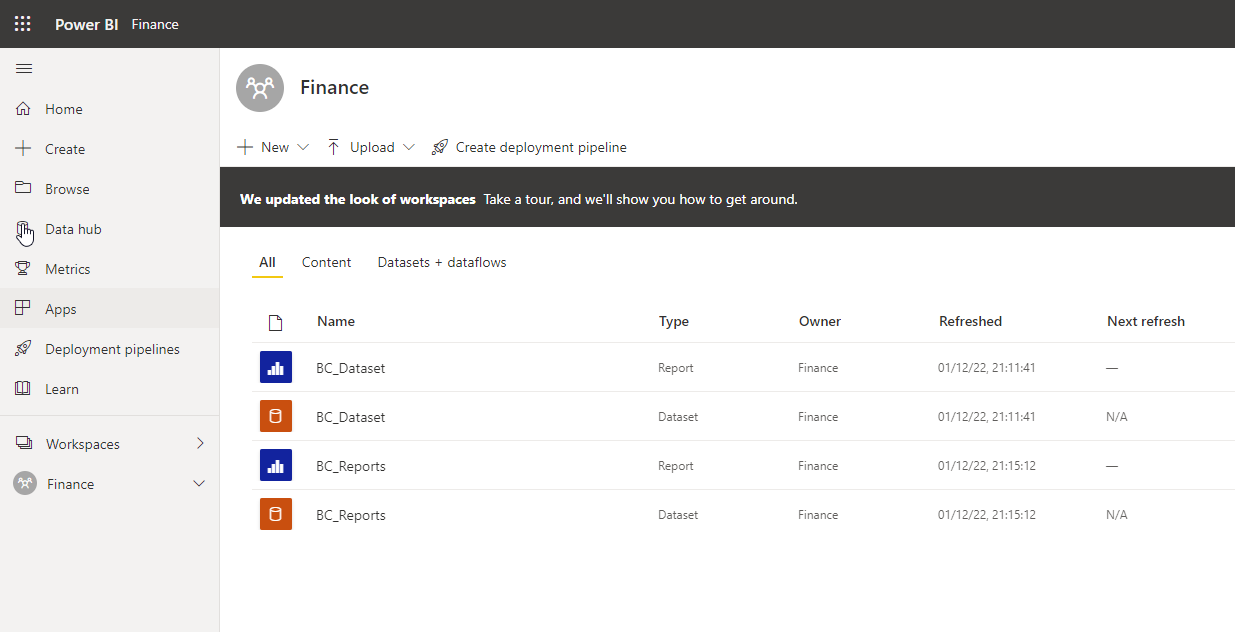The width and height of the screenshot is (1235, 632).
Task: Sort by the Type column header
Action: (674, 321)
